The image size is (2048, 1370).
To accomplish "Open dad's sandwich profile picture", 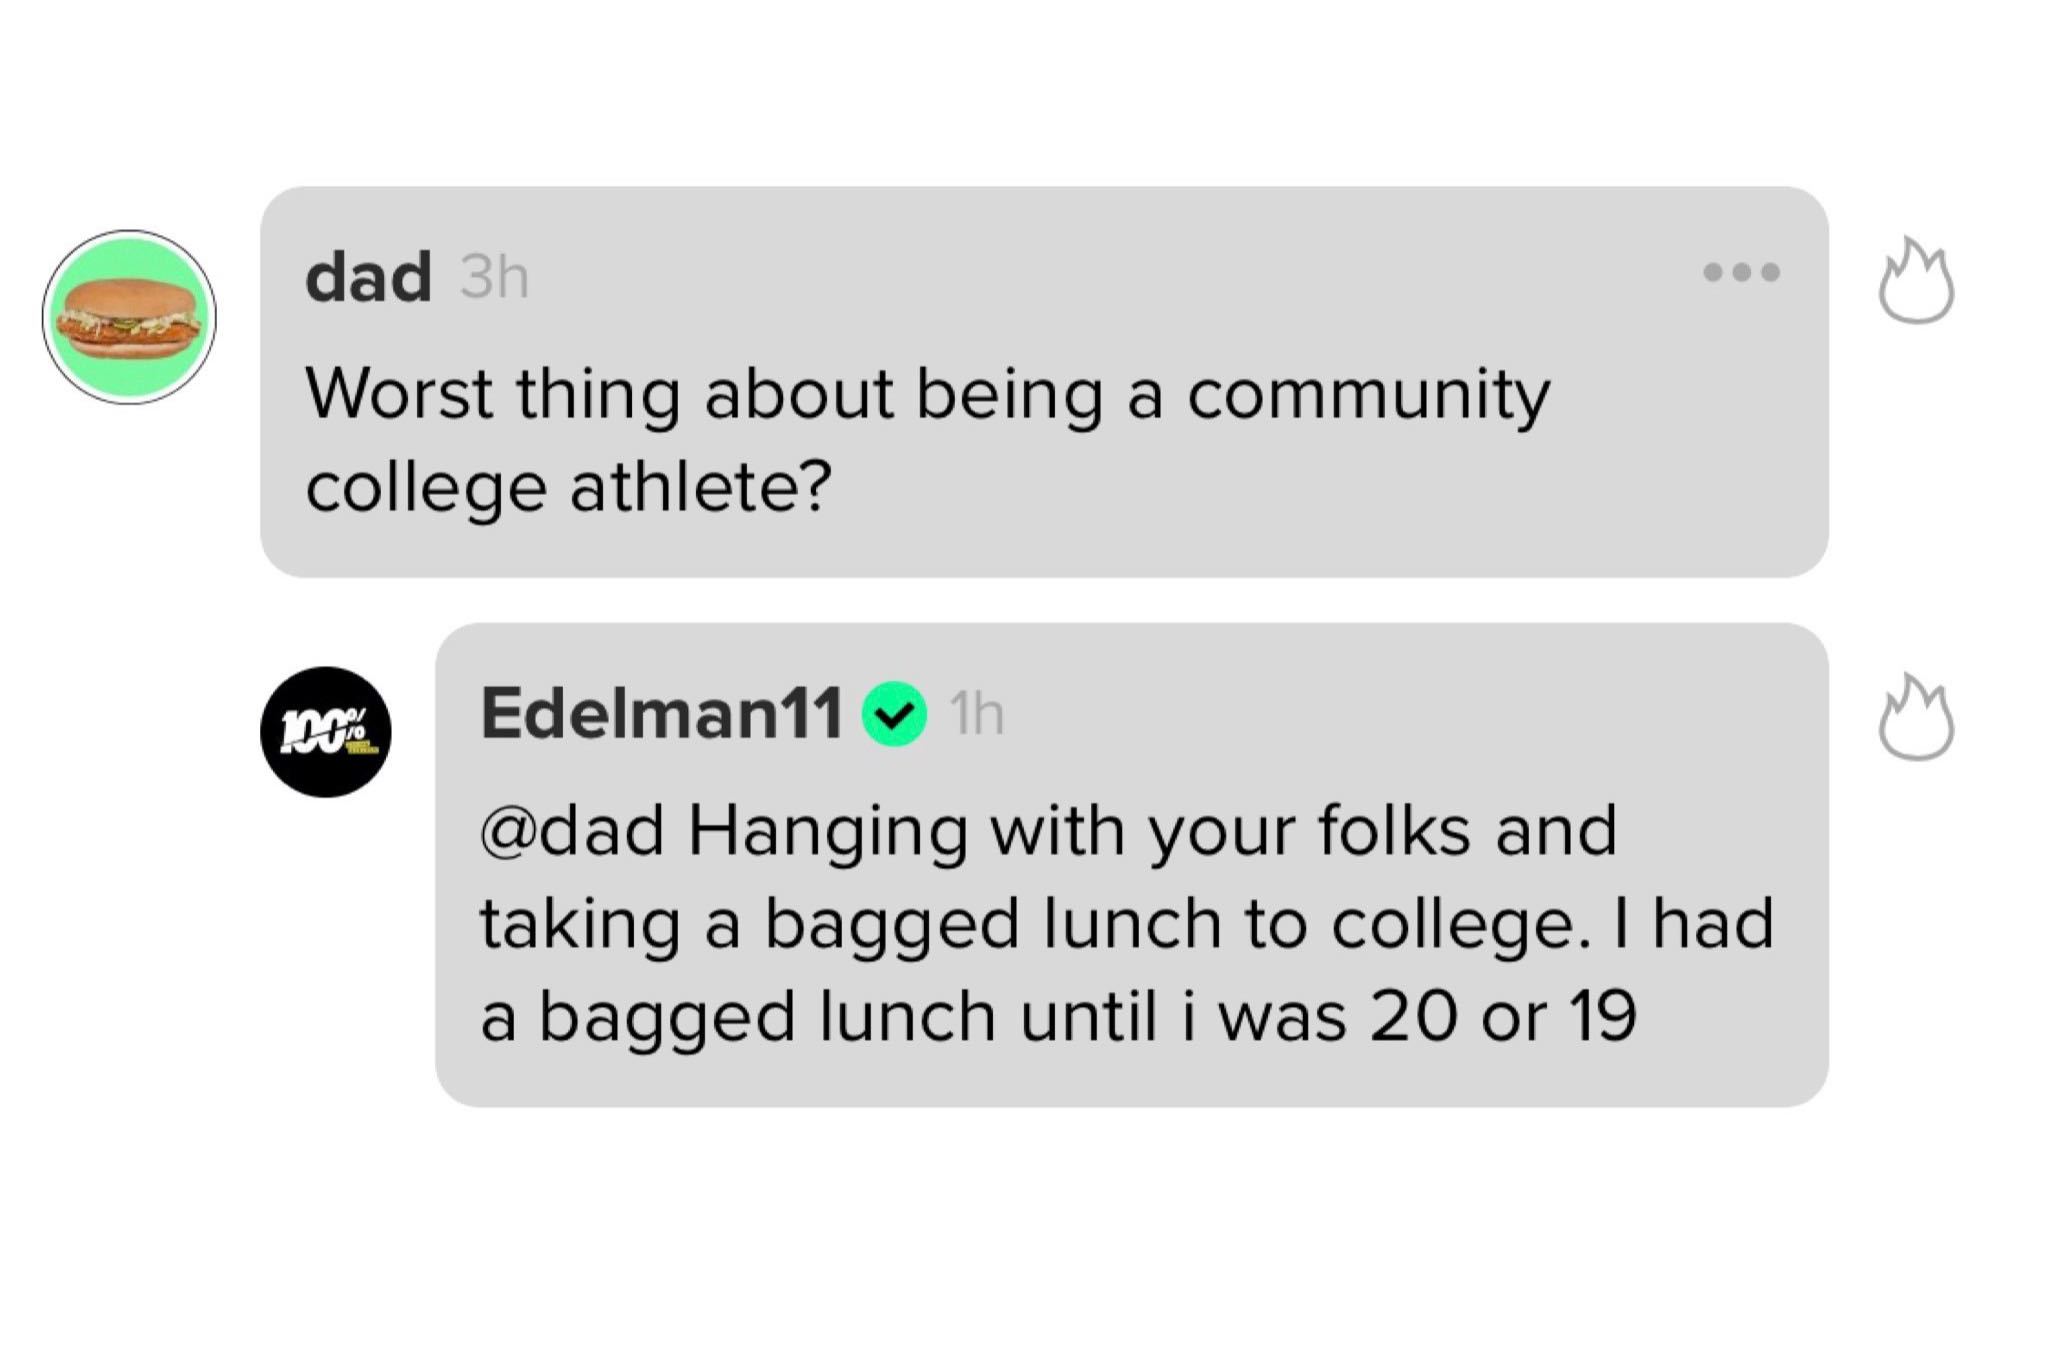I will pyautogui.click(x=129, y=317).
